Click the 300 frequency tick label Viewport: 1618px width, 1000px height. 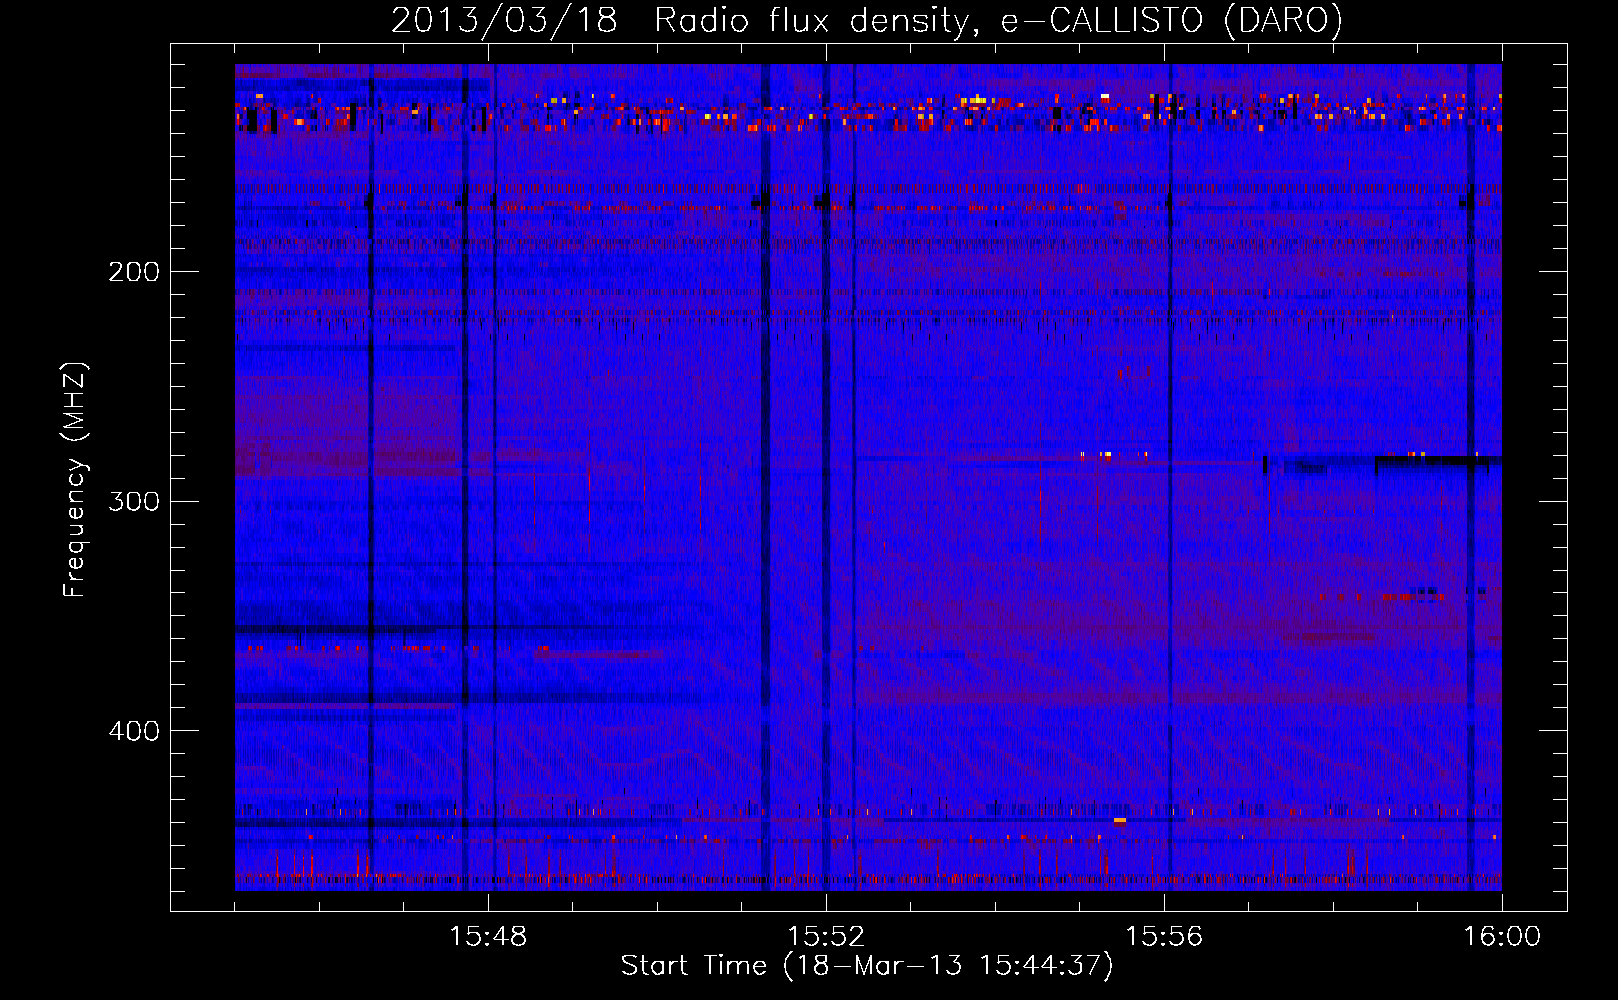tap(134, 501)
